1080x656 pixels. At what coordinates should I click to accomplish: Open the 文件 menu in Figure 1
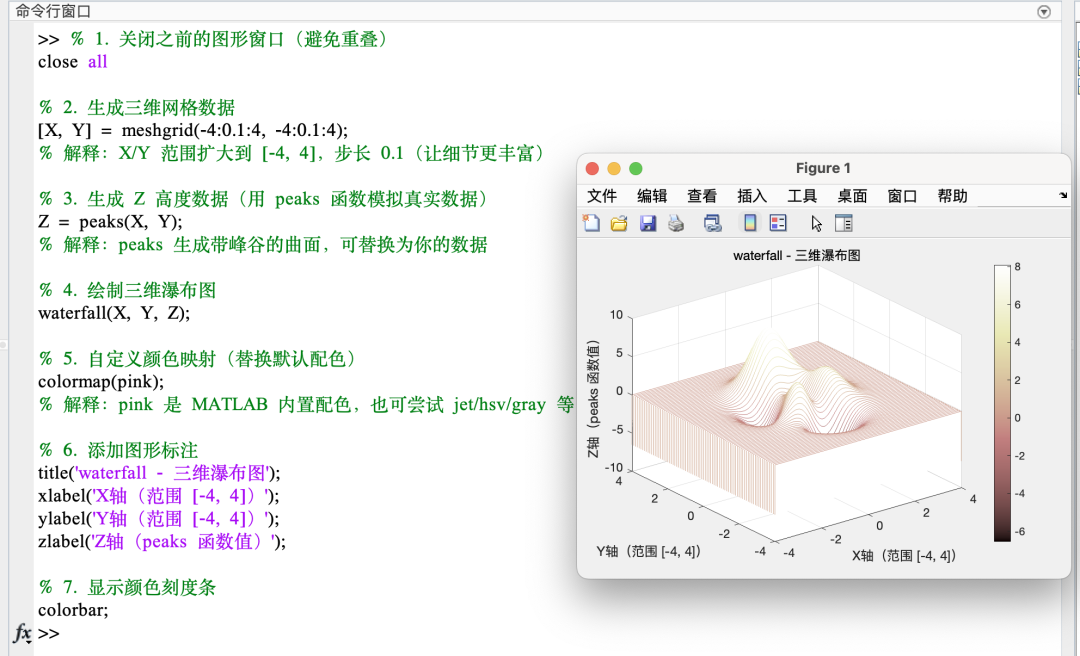coord(601,196)
